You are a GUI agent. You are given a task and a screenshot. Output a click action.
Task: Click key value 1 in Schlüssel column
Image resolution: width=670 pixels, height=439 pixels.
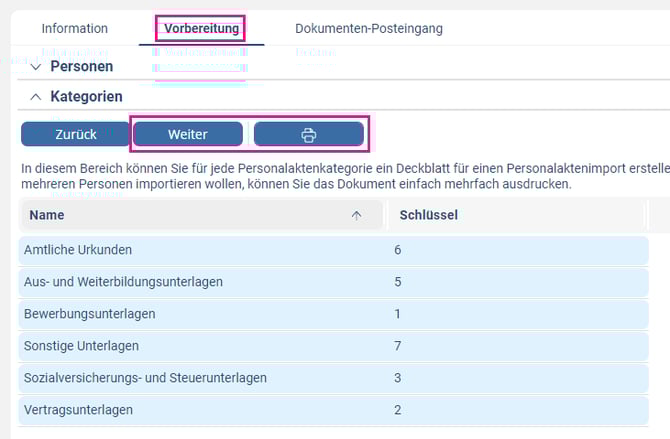pyautogui.click(x=398, y=313)
